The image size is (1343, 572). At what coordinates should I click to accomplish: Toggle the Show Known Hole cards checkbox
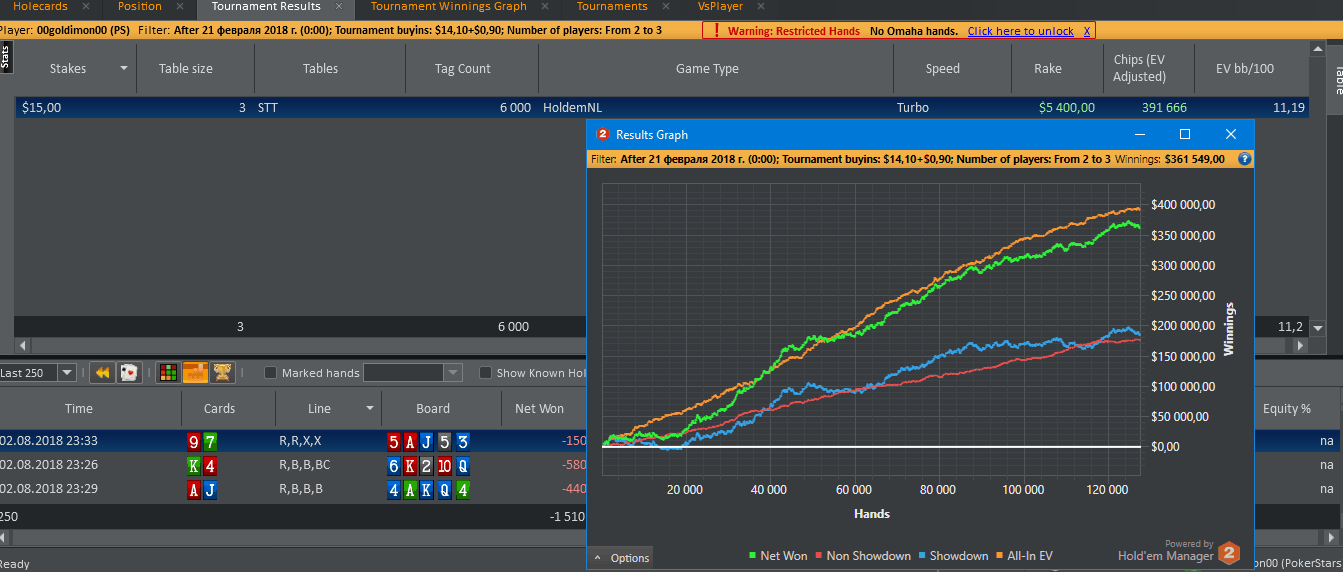click(x=485, y=373)
